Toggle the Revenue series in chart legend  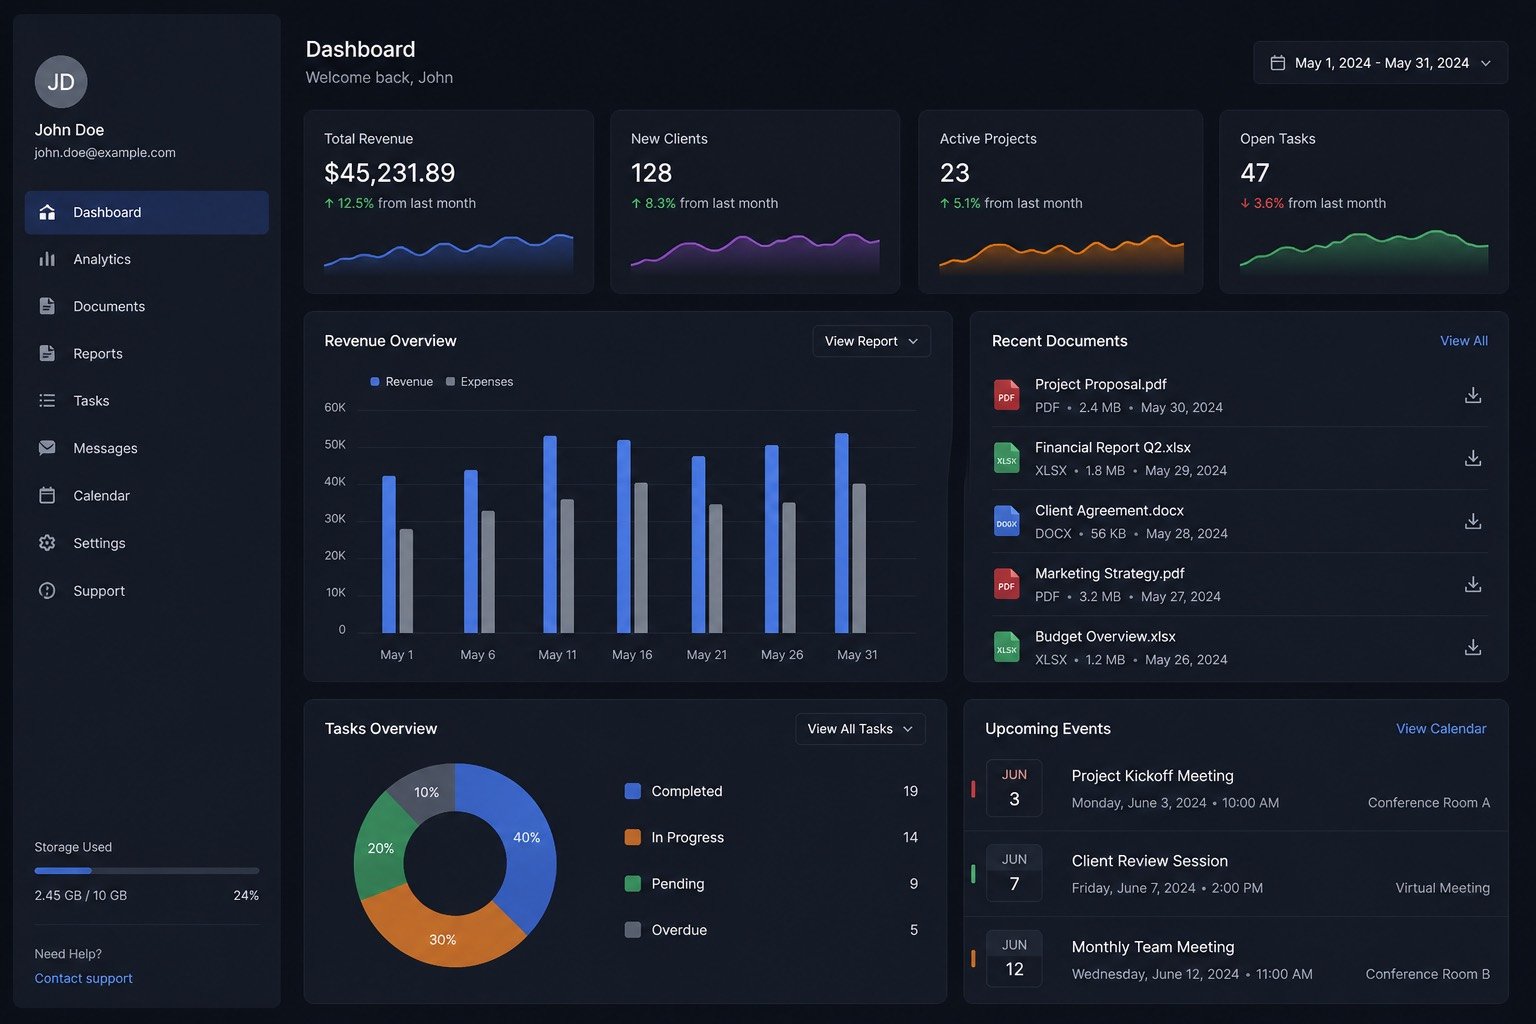tap(401, 382)
